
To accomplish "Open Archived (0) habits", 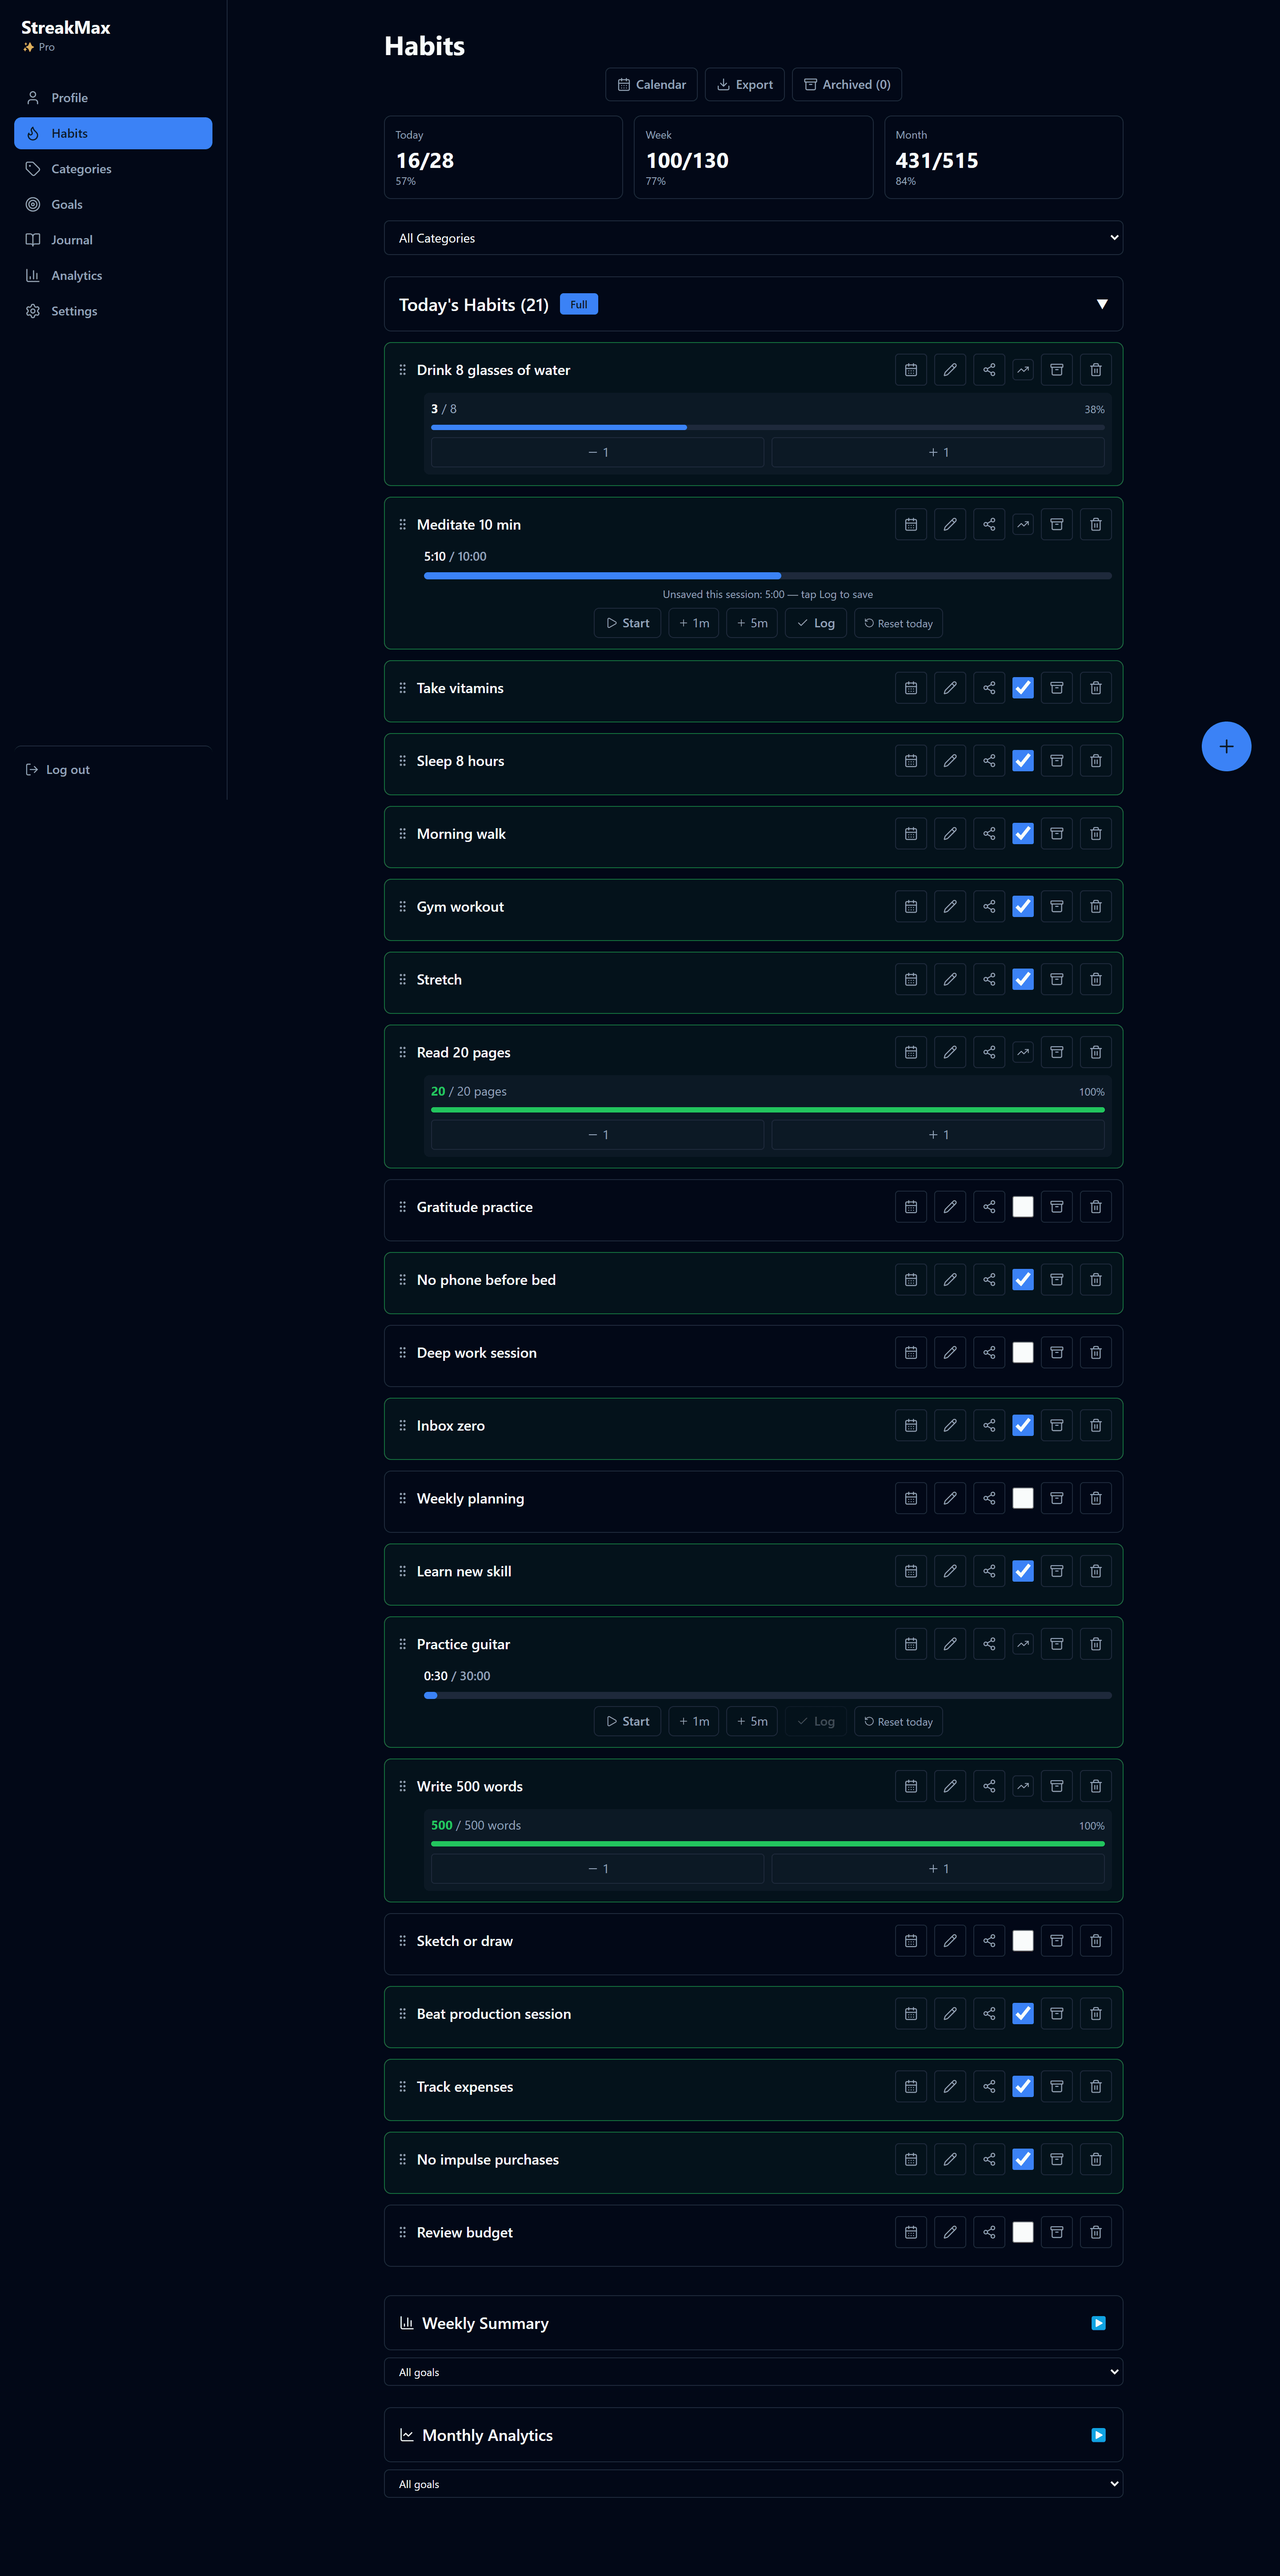I will [846, 85].
